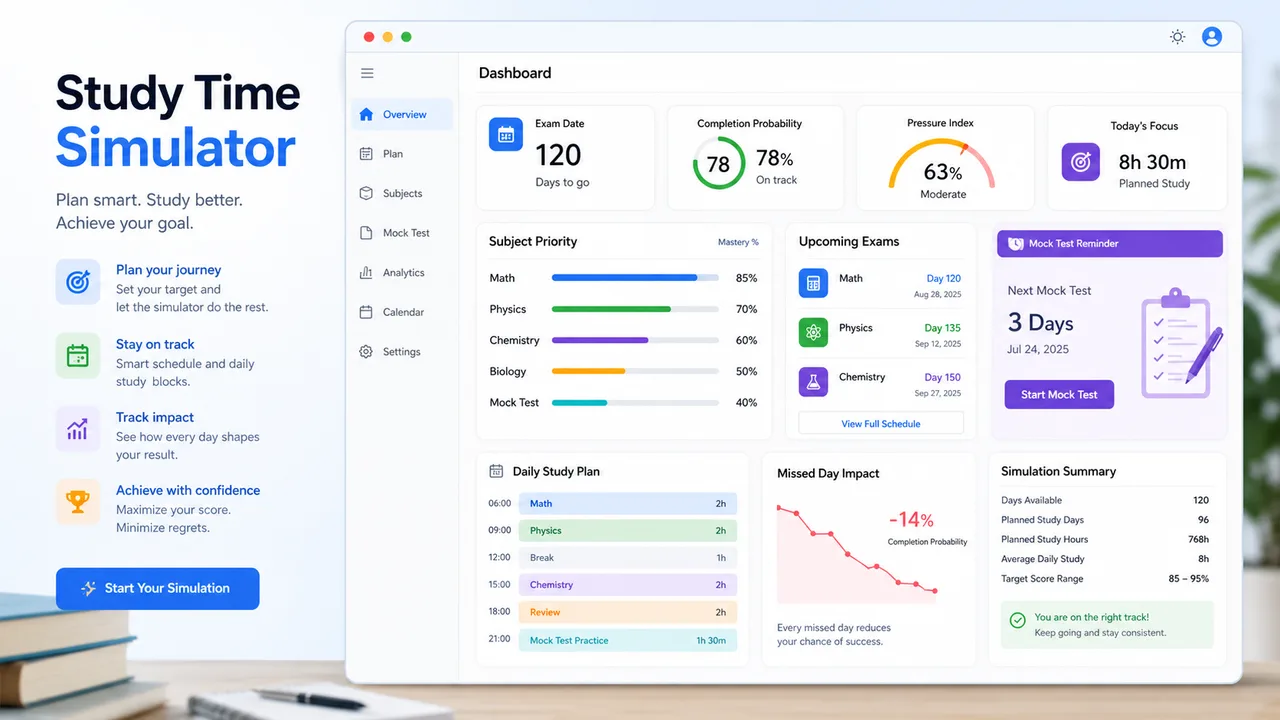Image resolution: width=1280 pixels, height=720 pixels.
Task: Click the Jul 24, 2025 mock test date
Action: 1038,349
